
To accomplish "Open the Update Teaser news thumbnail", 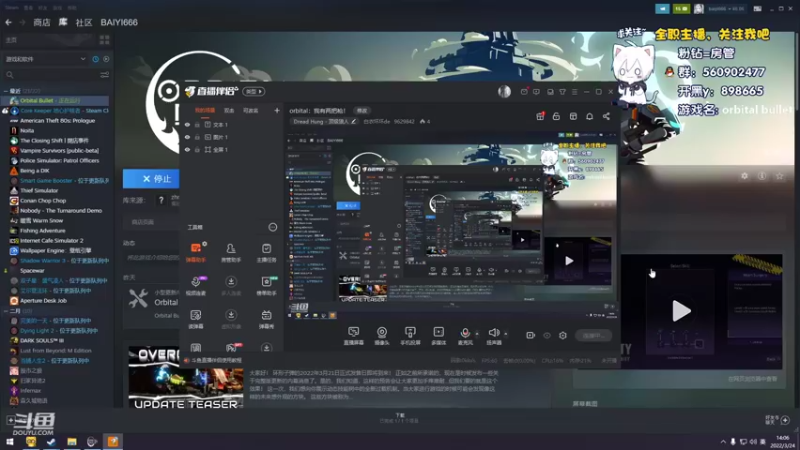I will click(186, 377).
